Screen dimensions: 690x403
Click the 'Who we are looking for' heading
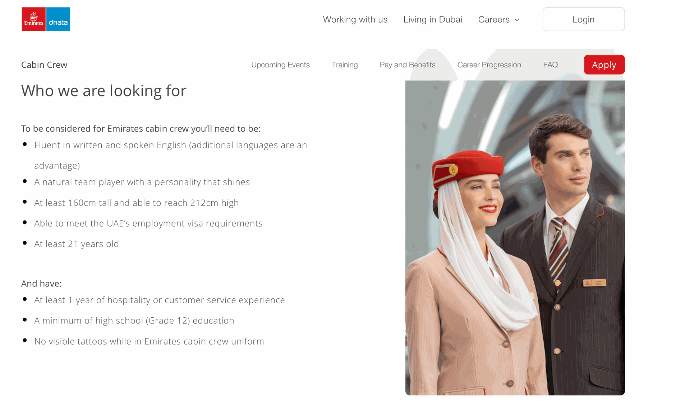tap(103, 91)
